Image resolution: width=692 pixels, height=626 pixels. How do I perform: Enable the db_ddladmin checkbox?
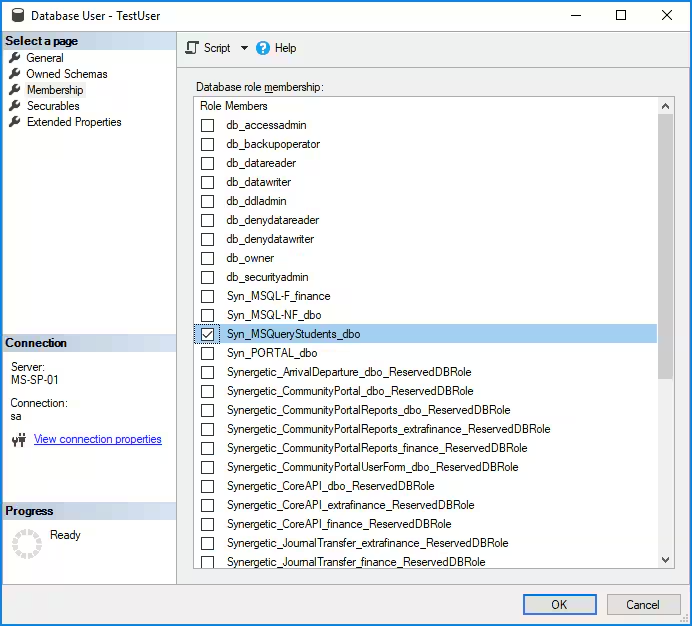click(x=207, y=201)
